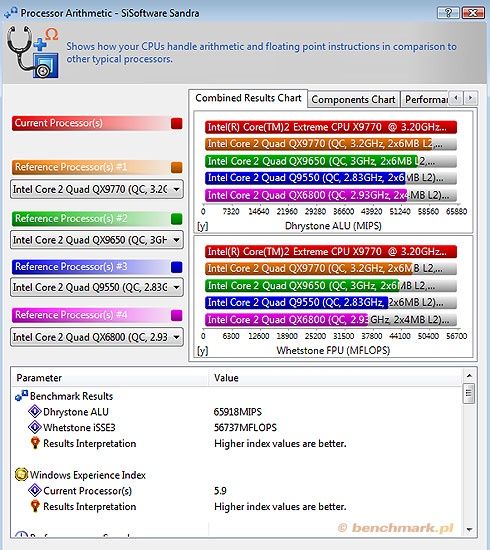Click the red Current Processor(s) color swatch

coord(177,123)
